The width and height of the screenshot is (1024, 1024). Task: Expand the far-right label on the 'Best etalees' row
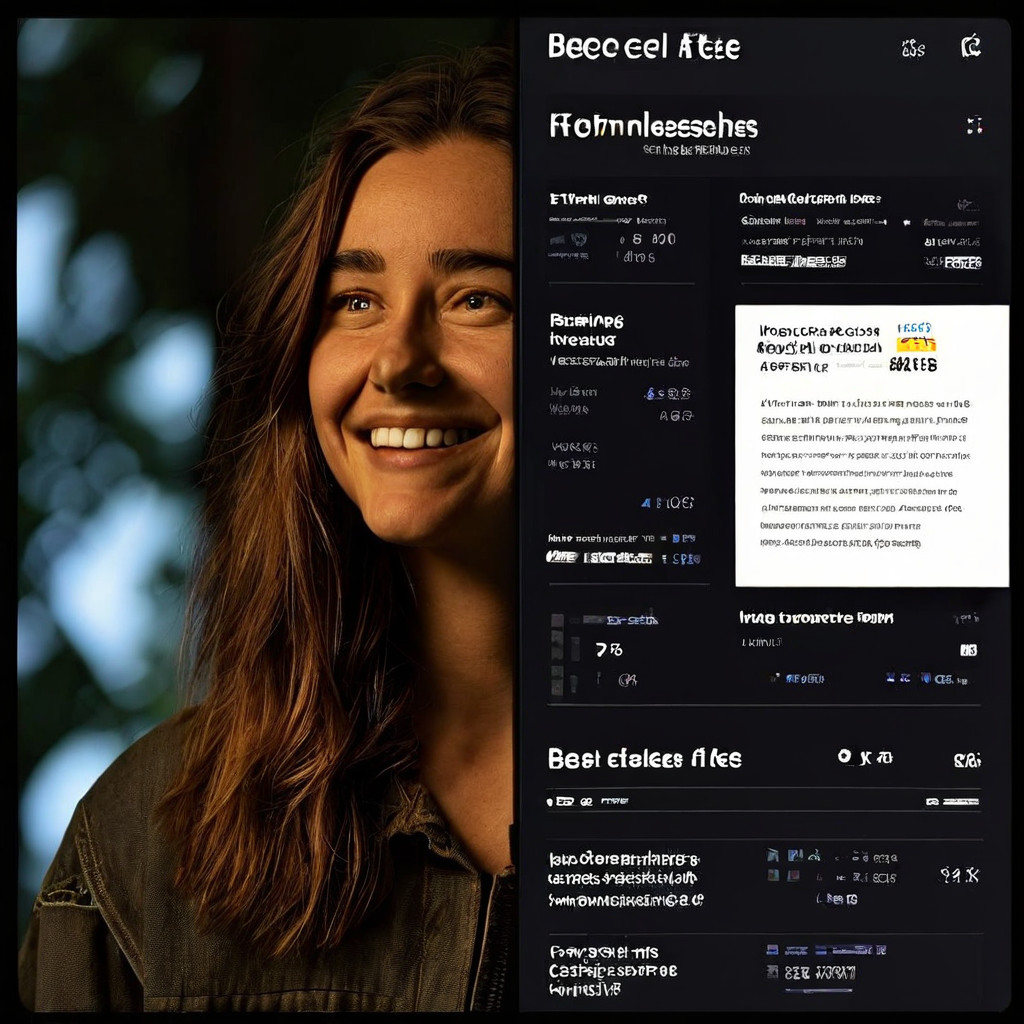(966, 760)
